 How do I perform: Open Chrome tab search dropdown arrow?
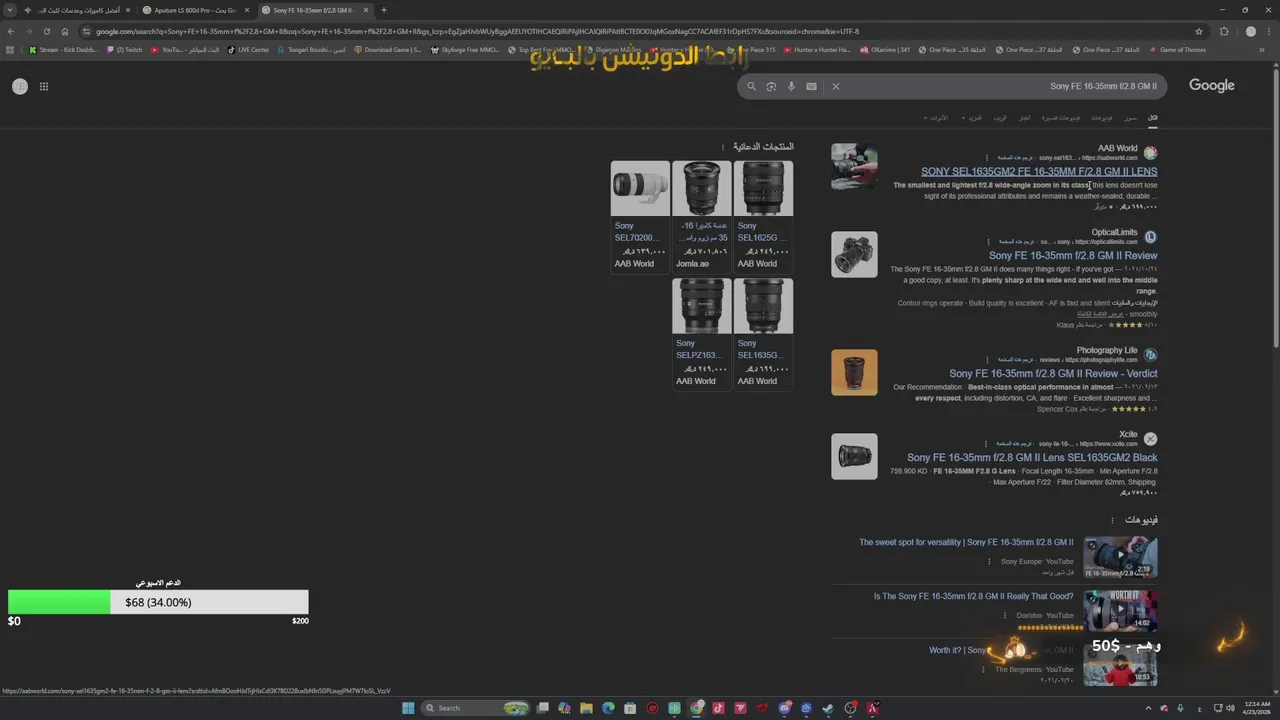[x=10, y=10]
